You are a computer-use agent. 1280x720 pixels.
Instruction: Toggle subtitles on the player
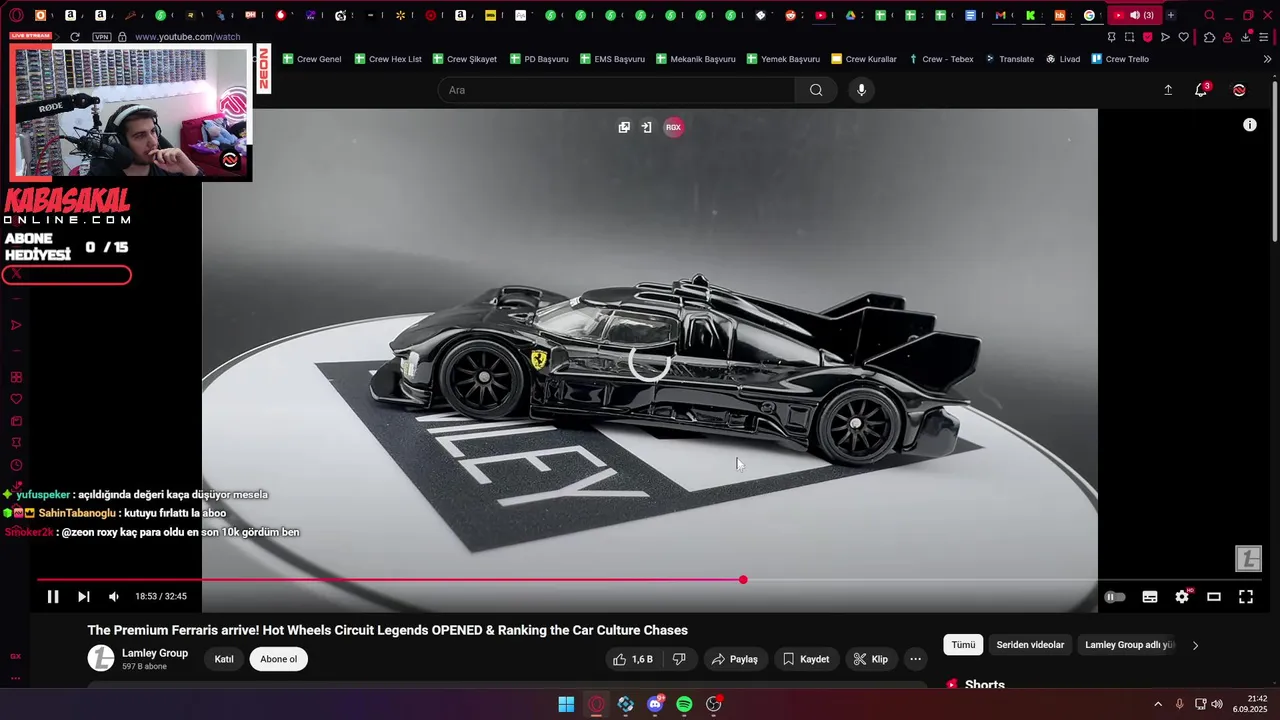1150,597
